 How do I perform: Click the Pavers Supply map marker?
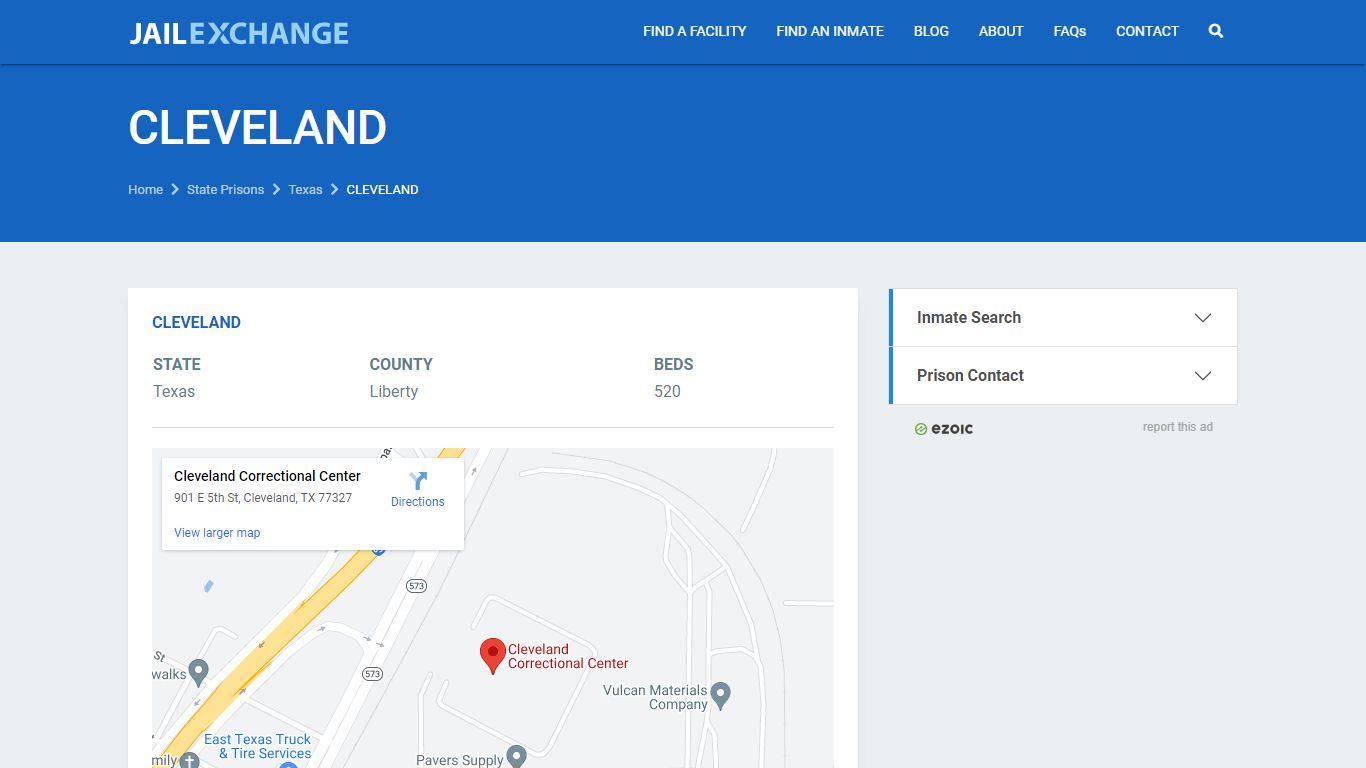pos(516,757)
